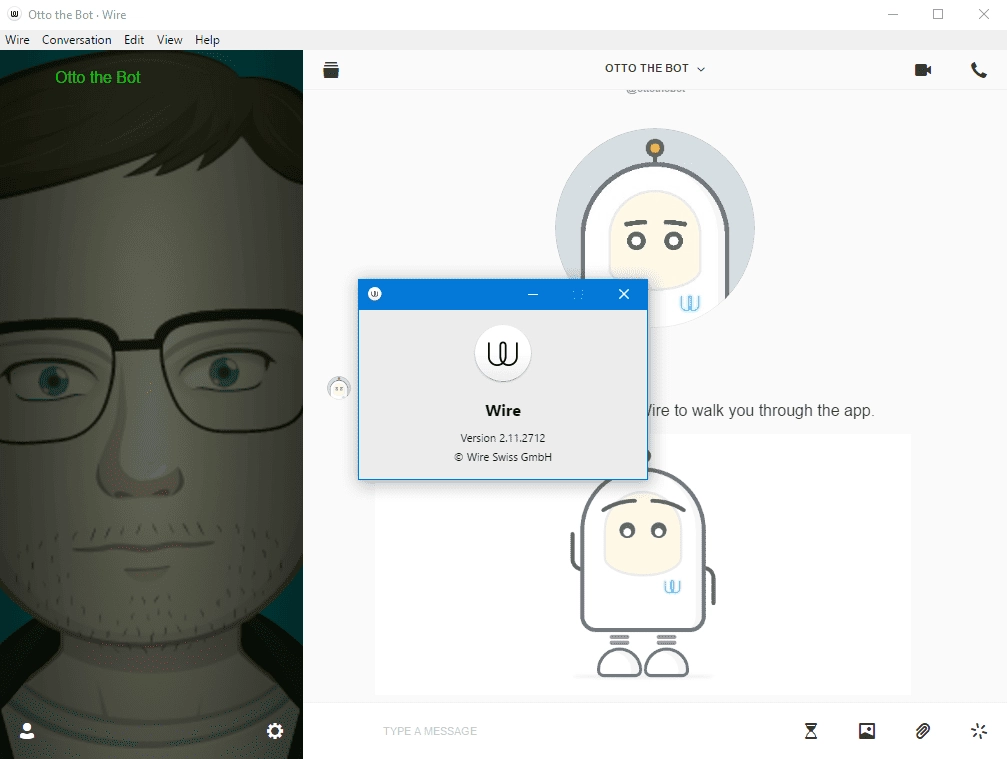This screenshot has height=759, width=1007.
Task: Minimize the main Wire window
Action: (x=893, y=14)
